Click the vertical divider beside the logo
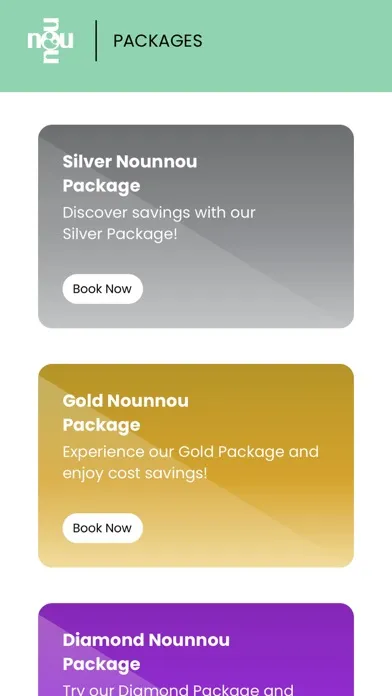Screen dimensions: 392x696 (96, 41)
